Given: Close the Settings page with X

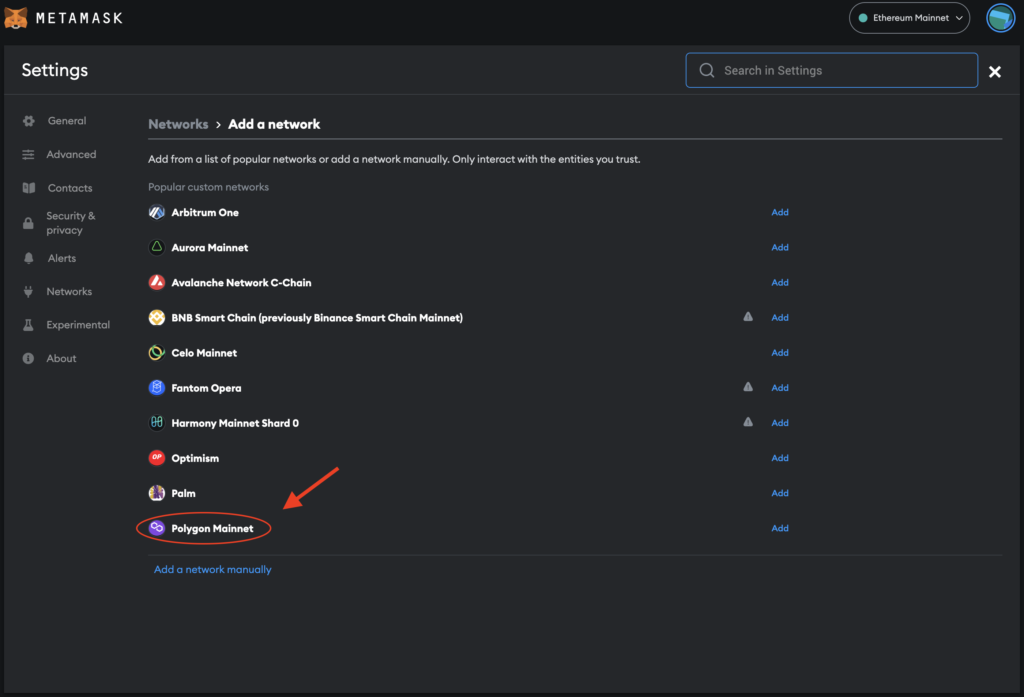Looking at the screenshot, I should point(995,72).
